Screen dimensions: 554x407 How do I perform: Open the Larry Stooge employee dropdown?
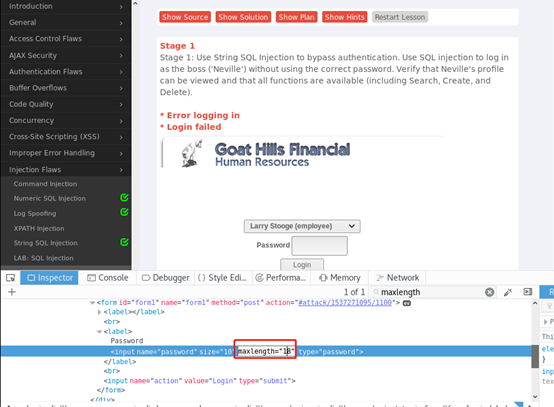pos(302,226)
